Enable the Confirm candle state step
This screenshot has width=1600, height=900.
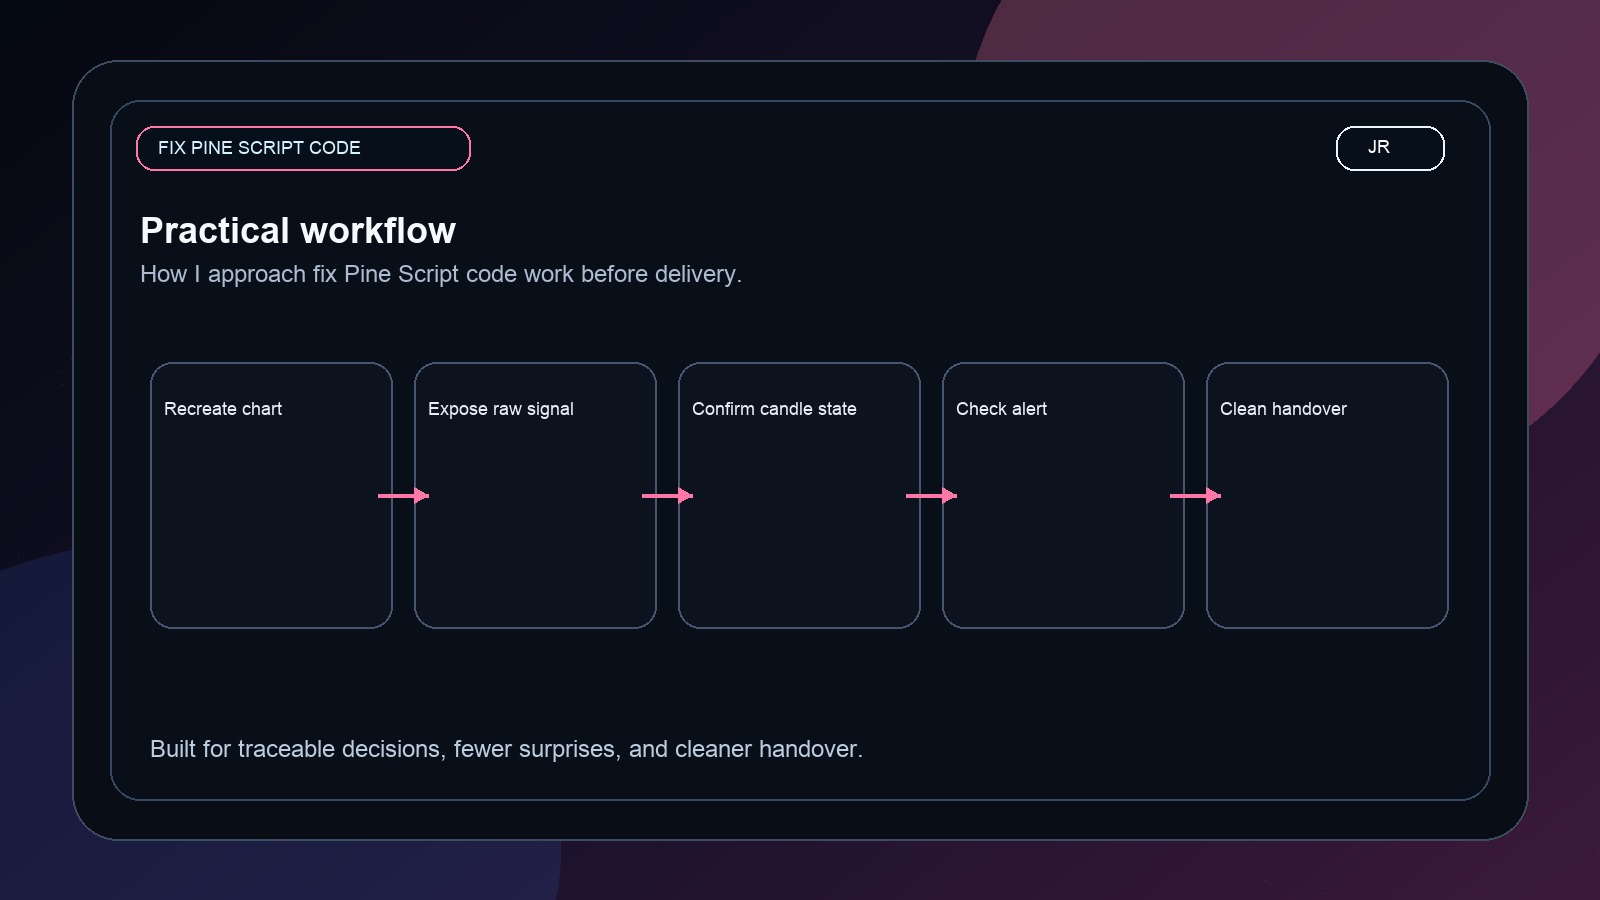tap(799, 495)
